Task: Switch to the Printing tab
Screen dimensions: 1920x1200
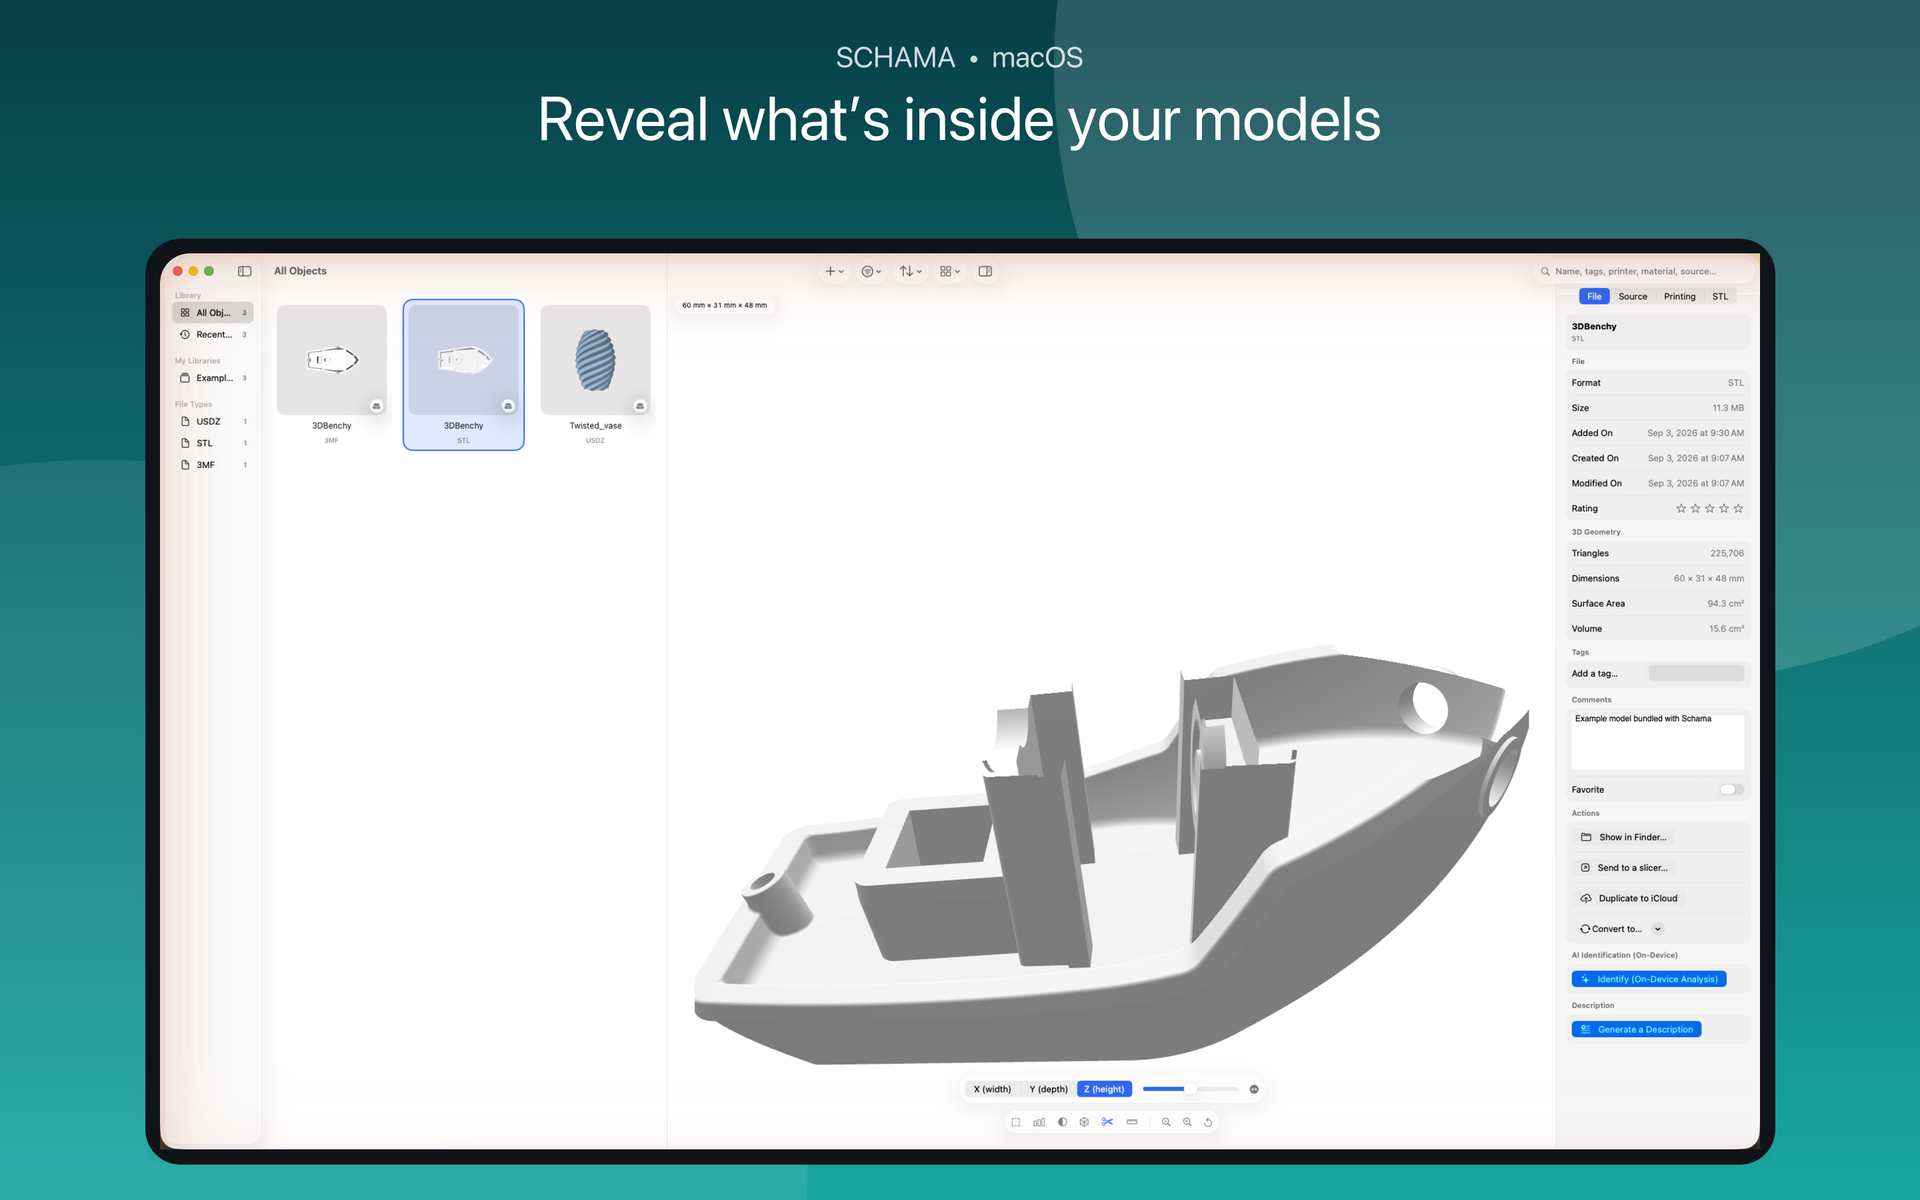Action: coord(1679,296)
